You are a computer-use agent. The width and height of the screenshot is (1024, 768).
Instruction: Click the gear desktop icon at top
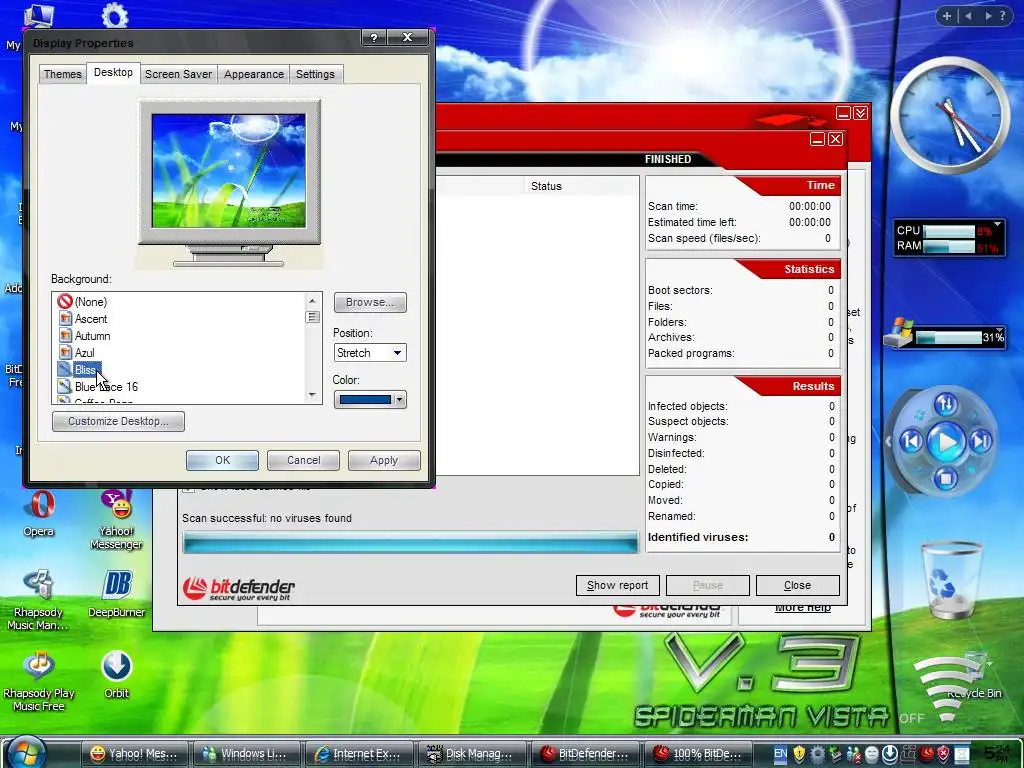(x=115, y=14)
